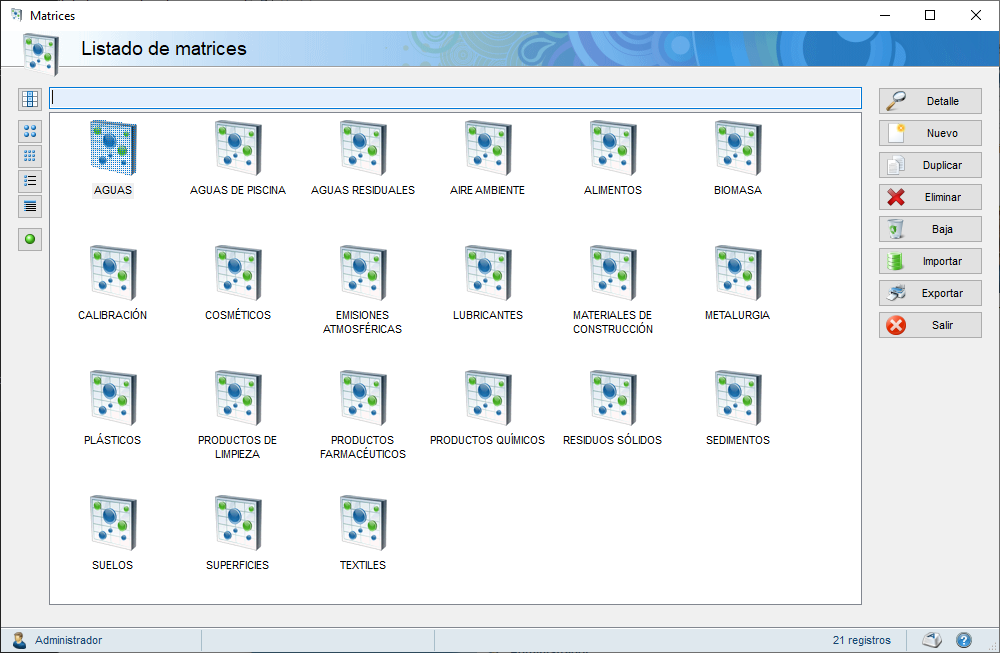Switch to details lines view
1000x653 pixels.
tap(30, 207)
